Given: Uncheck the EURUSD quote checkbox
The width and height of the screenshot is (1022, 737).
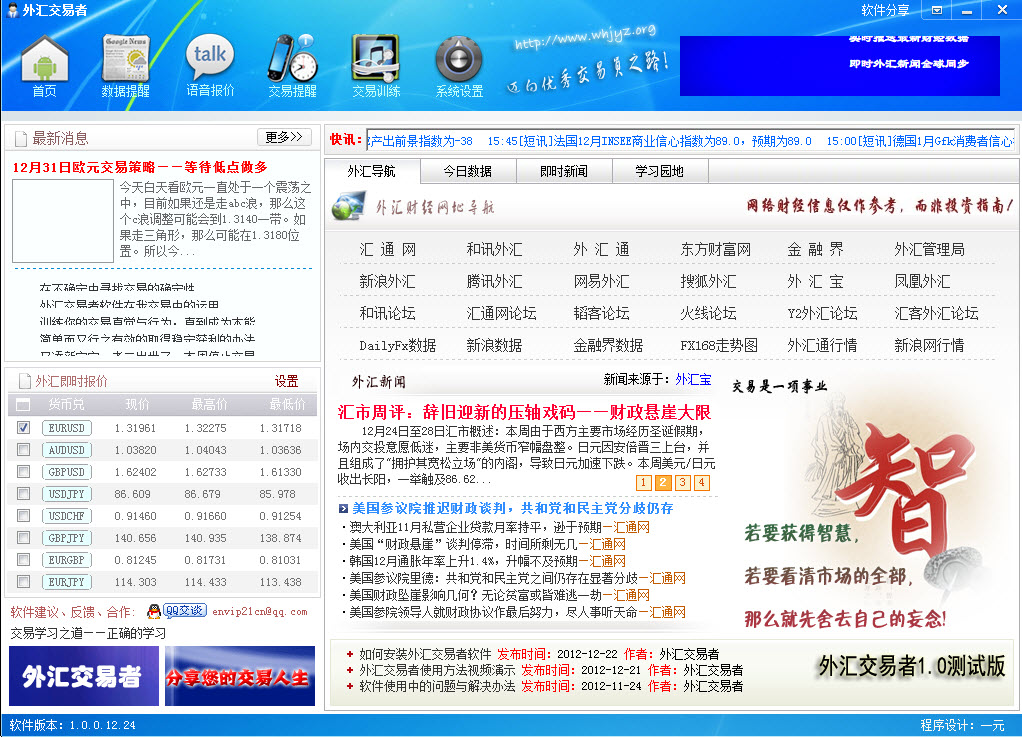Looking at the screenshot, I should click(x=23, y=426).
